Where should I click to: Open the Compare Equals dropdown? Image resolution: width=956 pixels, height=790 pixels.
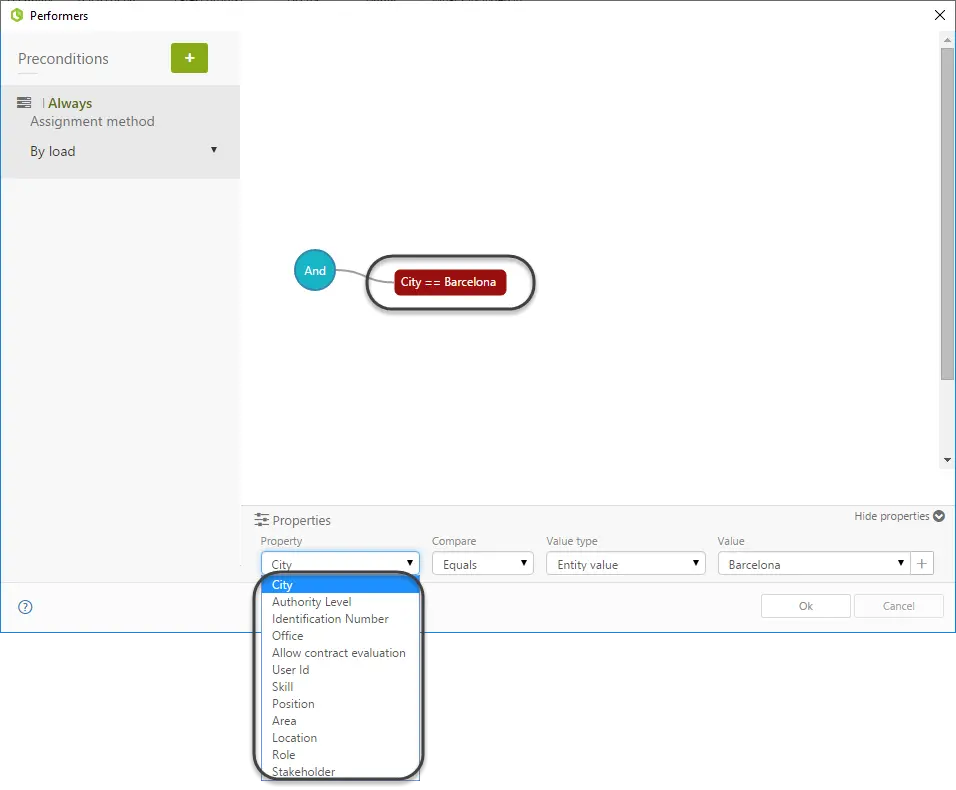483,564
